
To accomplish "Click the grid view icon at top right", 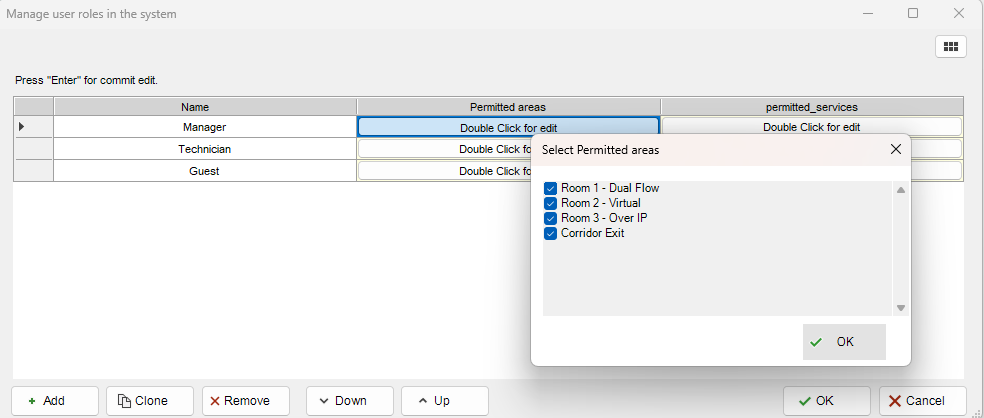I will point(950,47).
